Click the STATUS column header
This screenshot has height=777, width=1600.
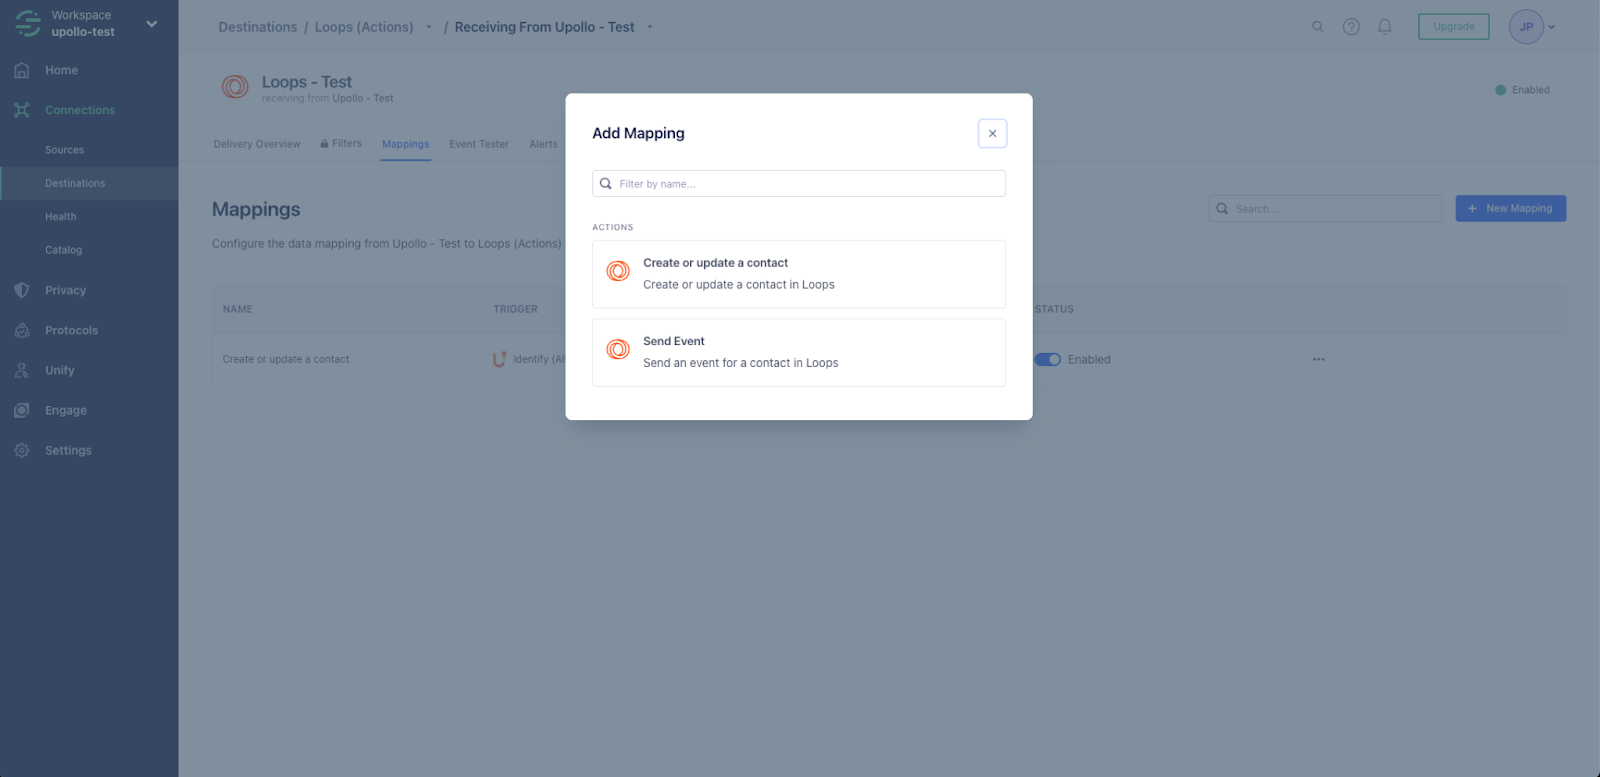coord(1054,309)
